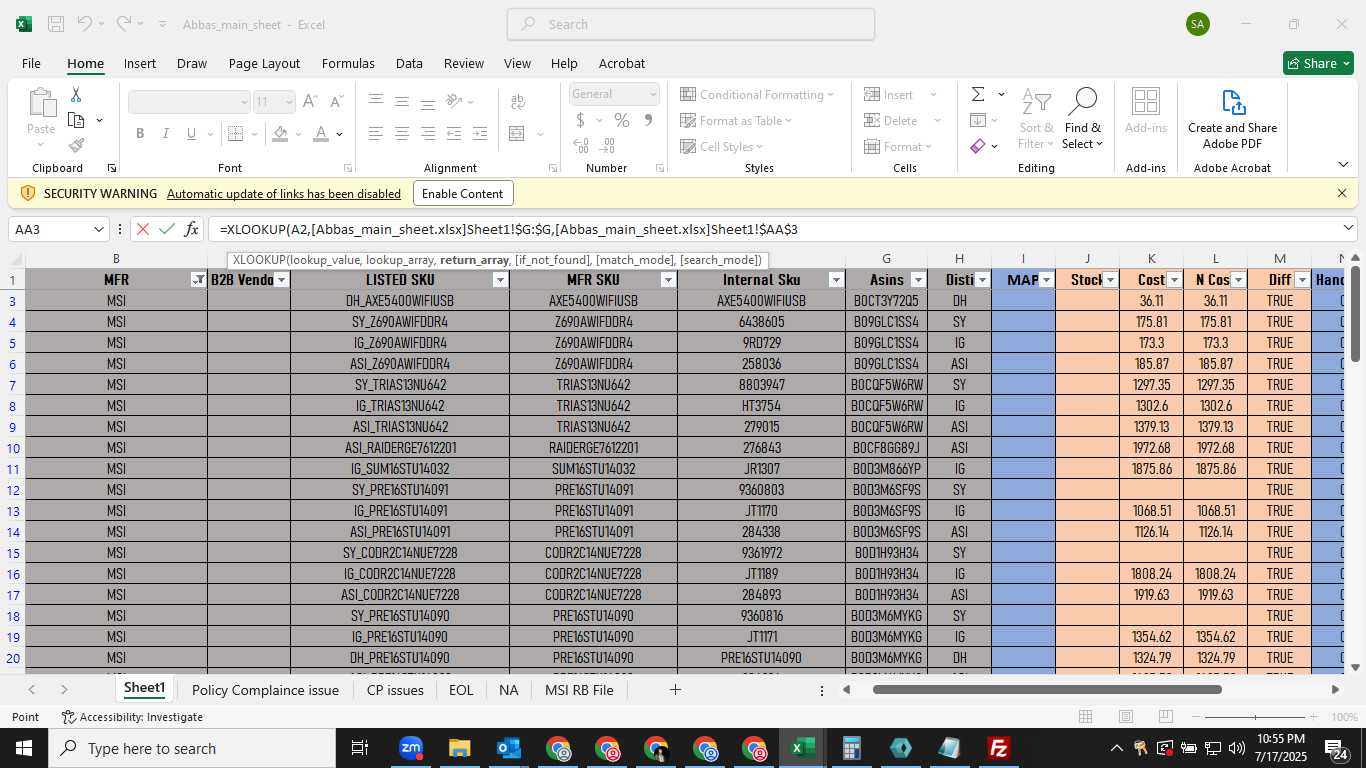
Task: Switch to Policy Complaince issue sheet
Action: tap(265, 690)
